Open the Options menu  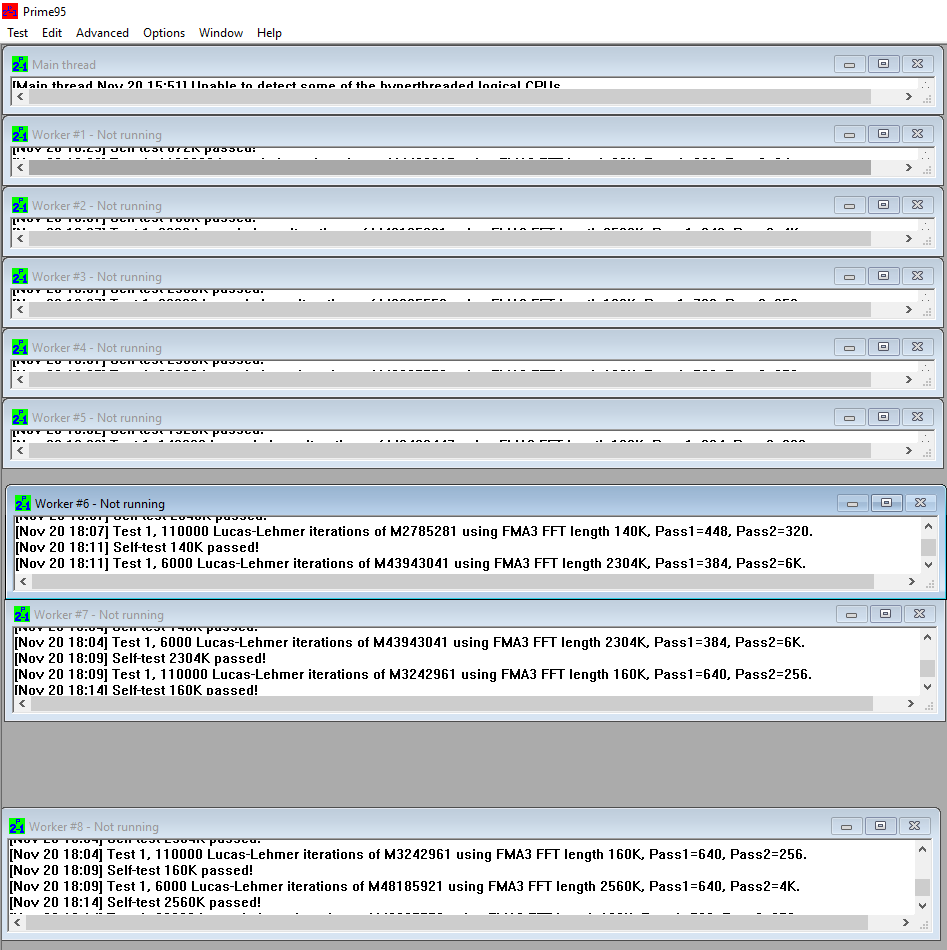(x=164, y=33)
